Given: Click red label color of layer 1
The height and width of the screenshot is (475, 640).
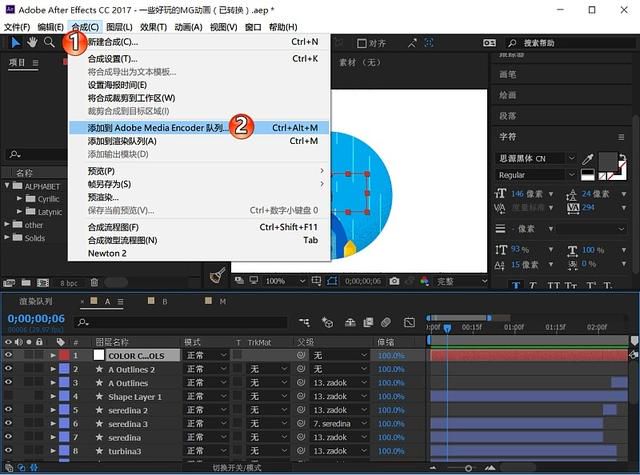Looking at the screenshot, I should tap(64, 355).
